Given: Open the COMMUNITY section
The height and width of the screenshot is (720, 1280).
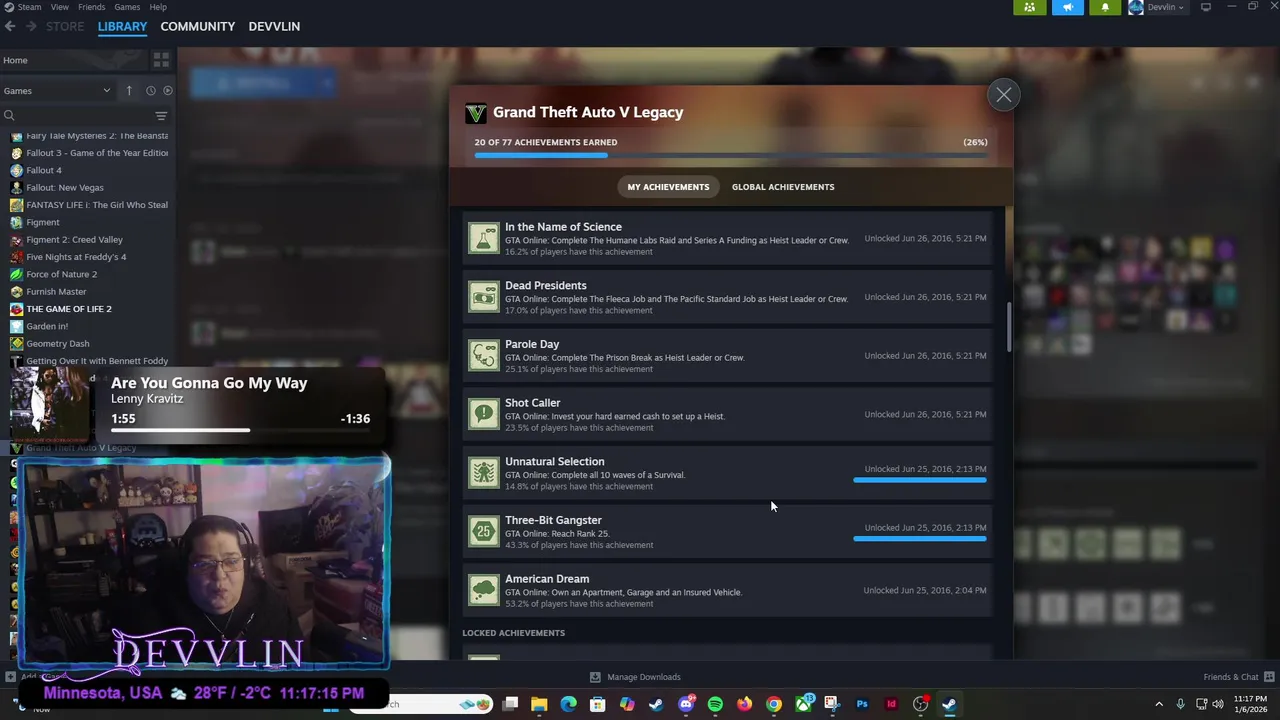Looking at the screenshot, I should coord(198,26).
